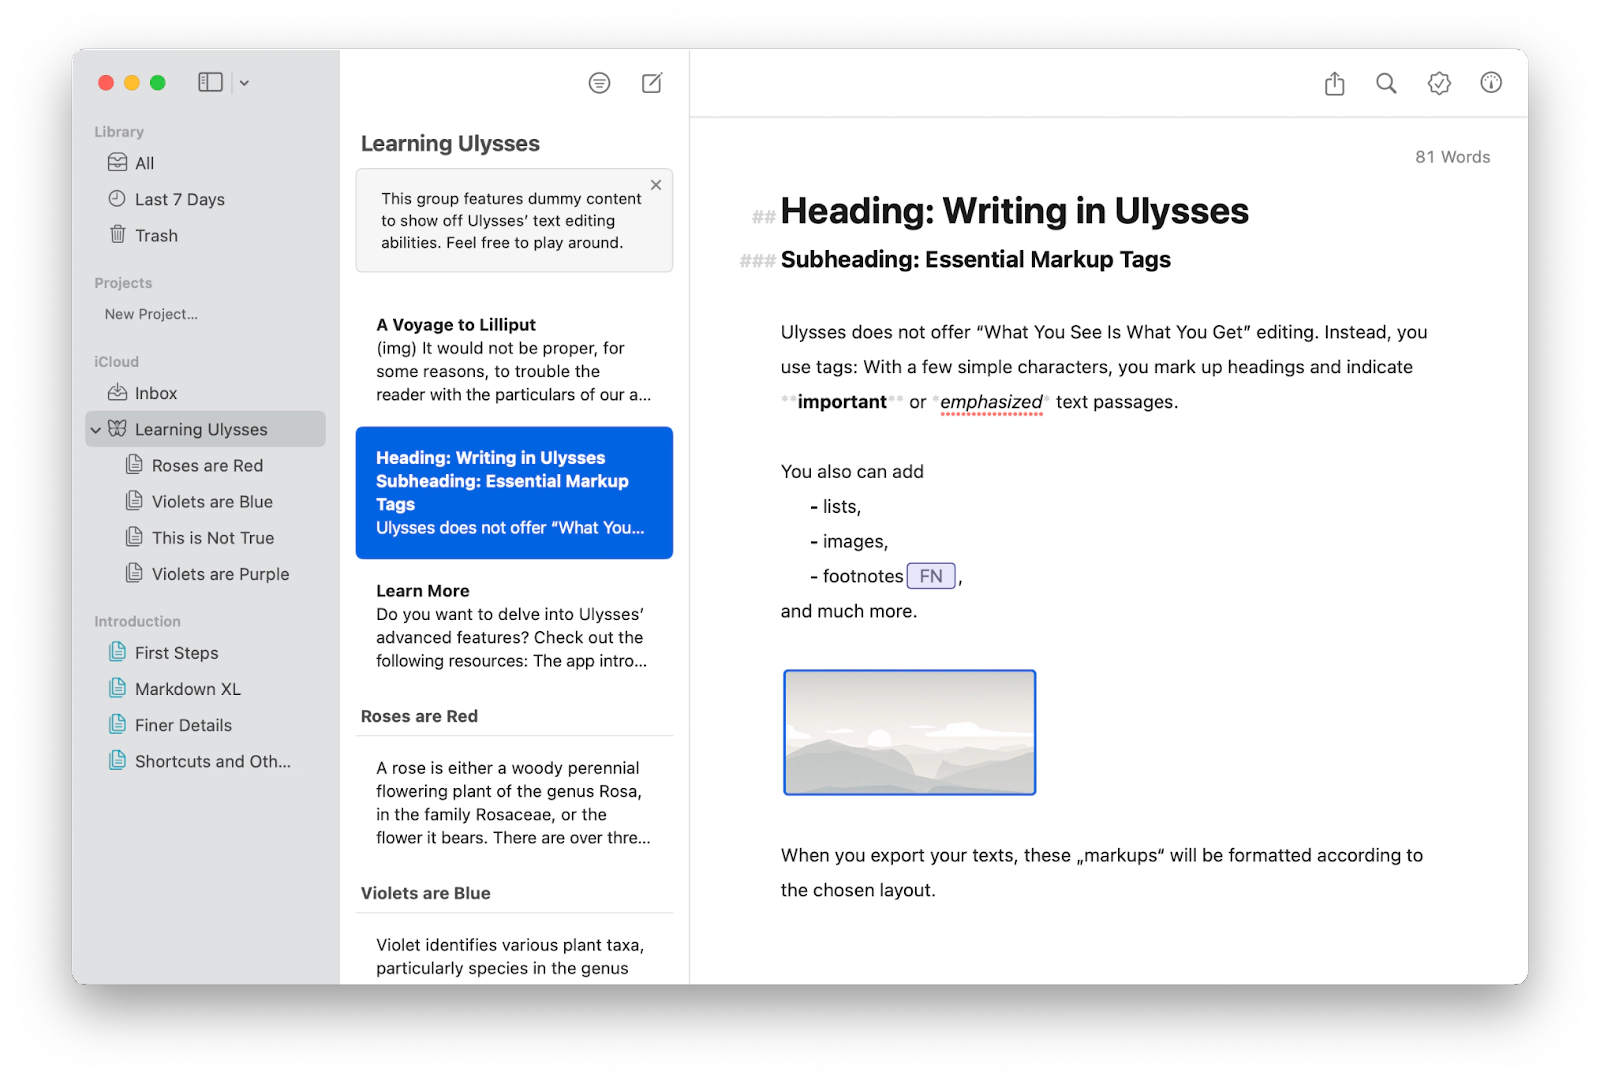Click the Library section label

click(119, 132)
